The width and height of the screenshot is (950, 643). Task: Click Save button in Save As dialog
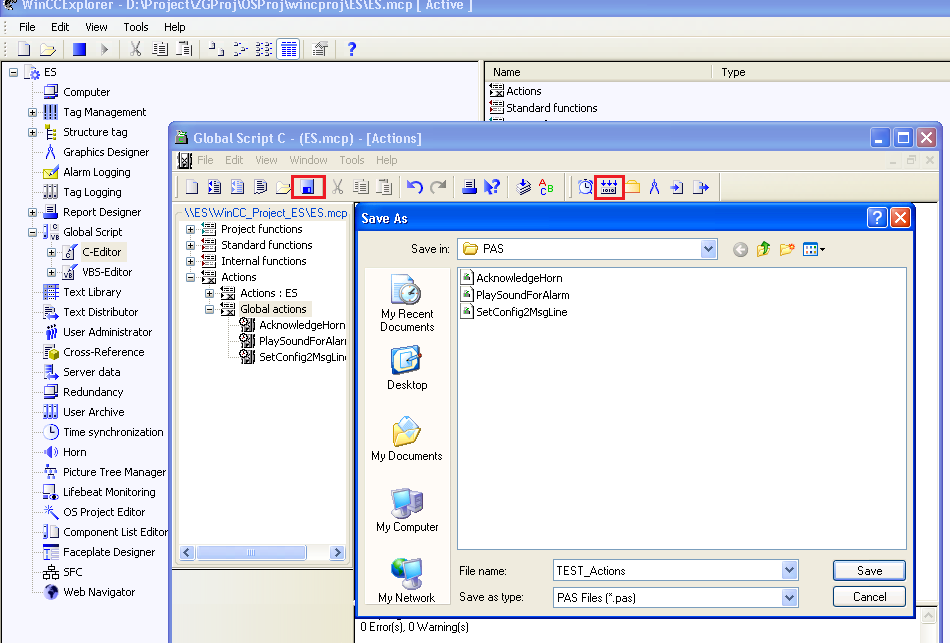pyautogui.click(x=869, y=570)
